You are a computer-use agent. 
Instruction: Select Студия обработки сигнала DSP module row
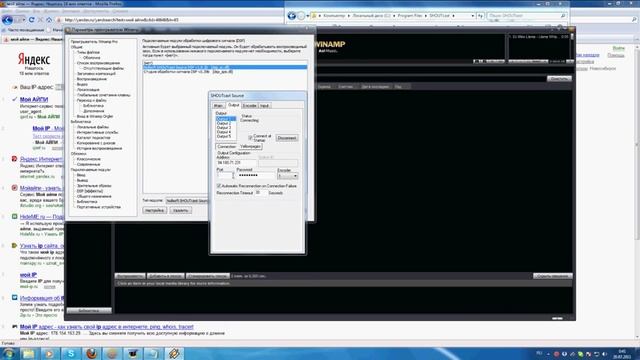click(x=225, y=71)
